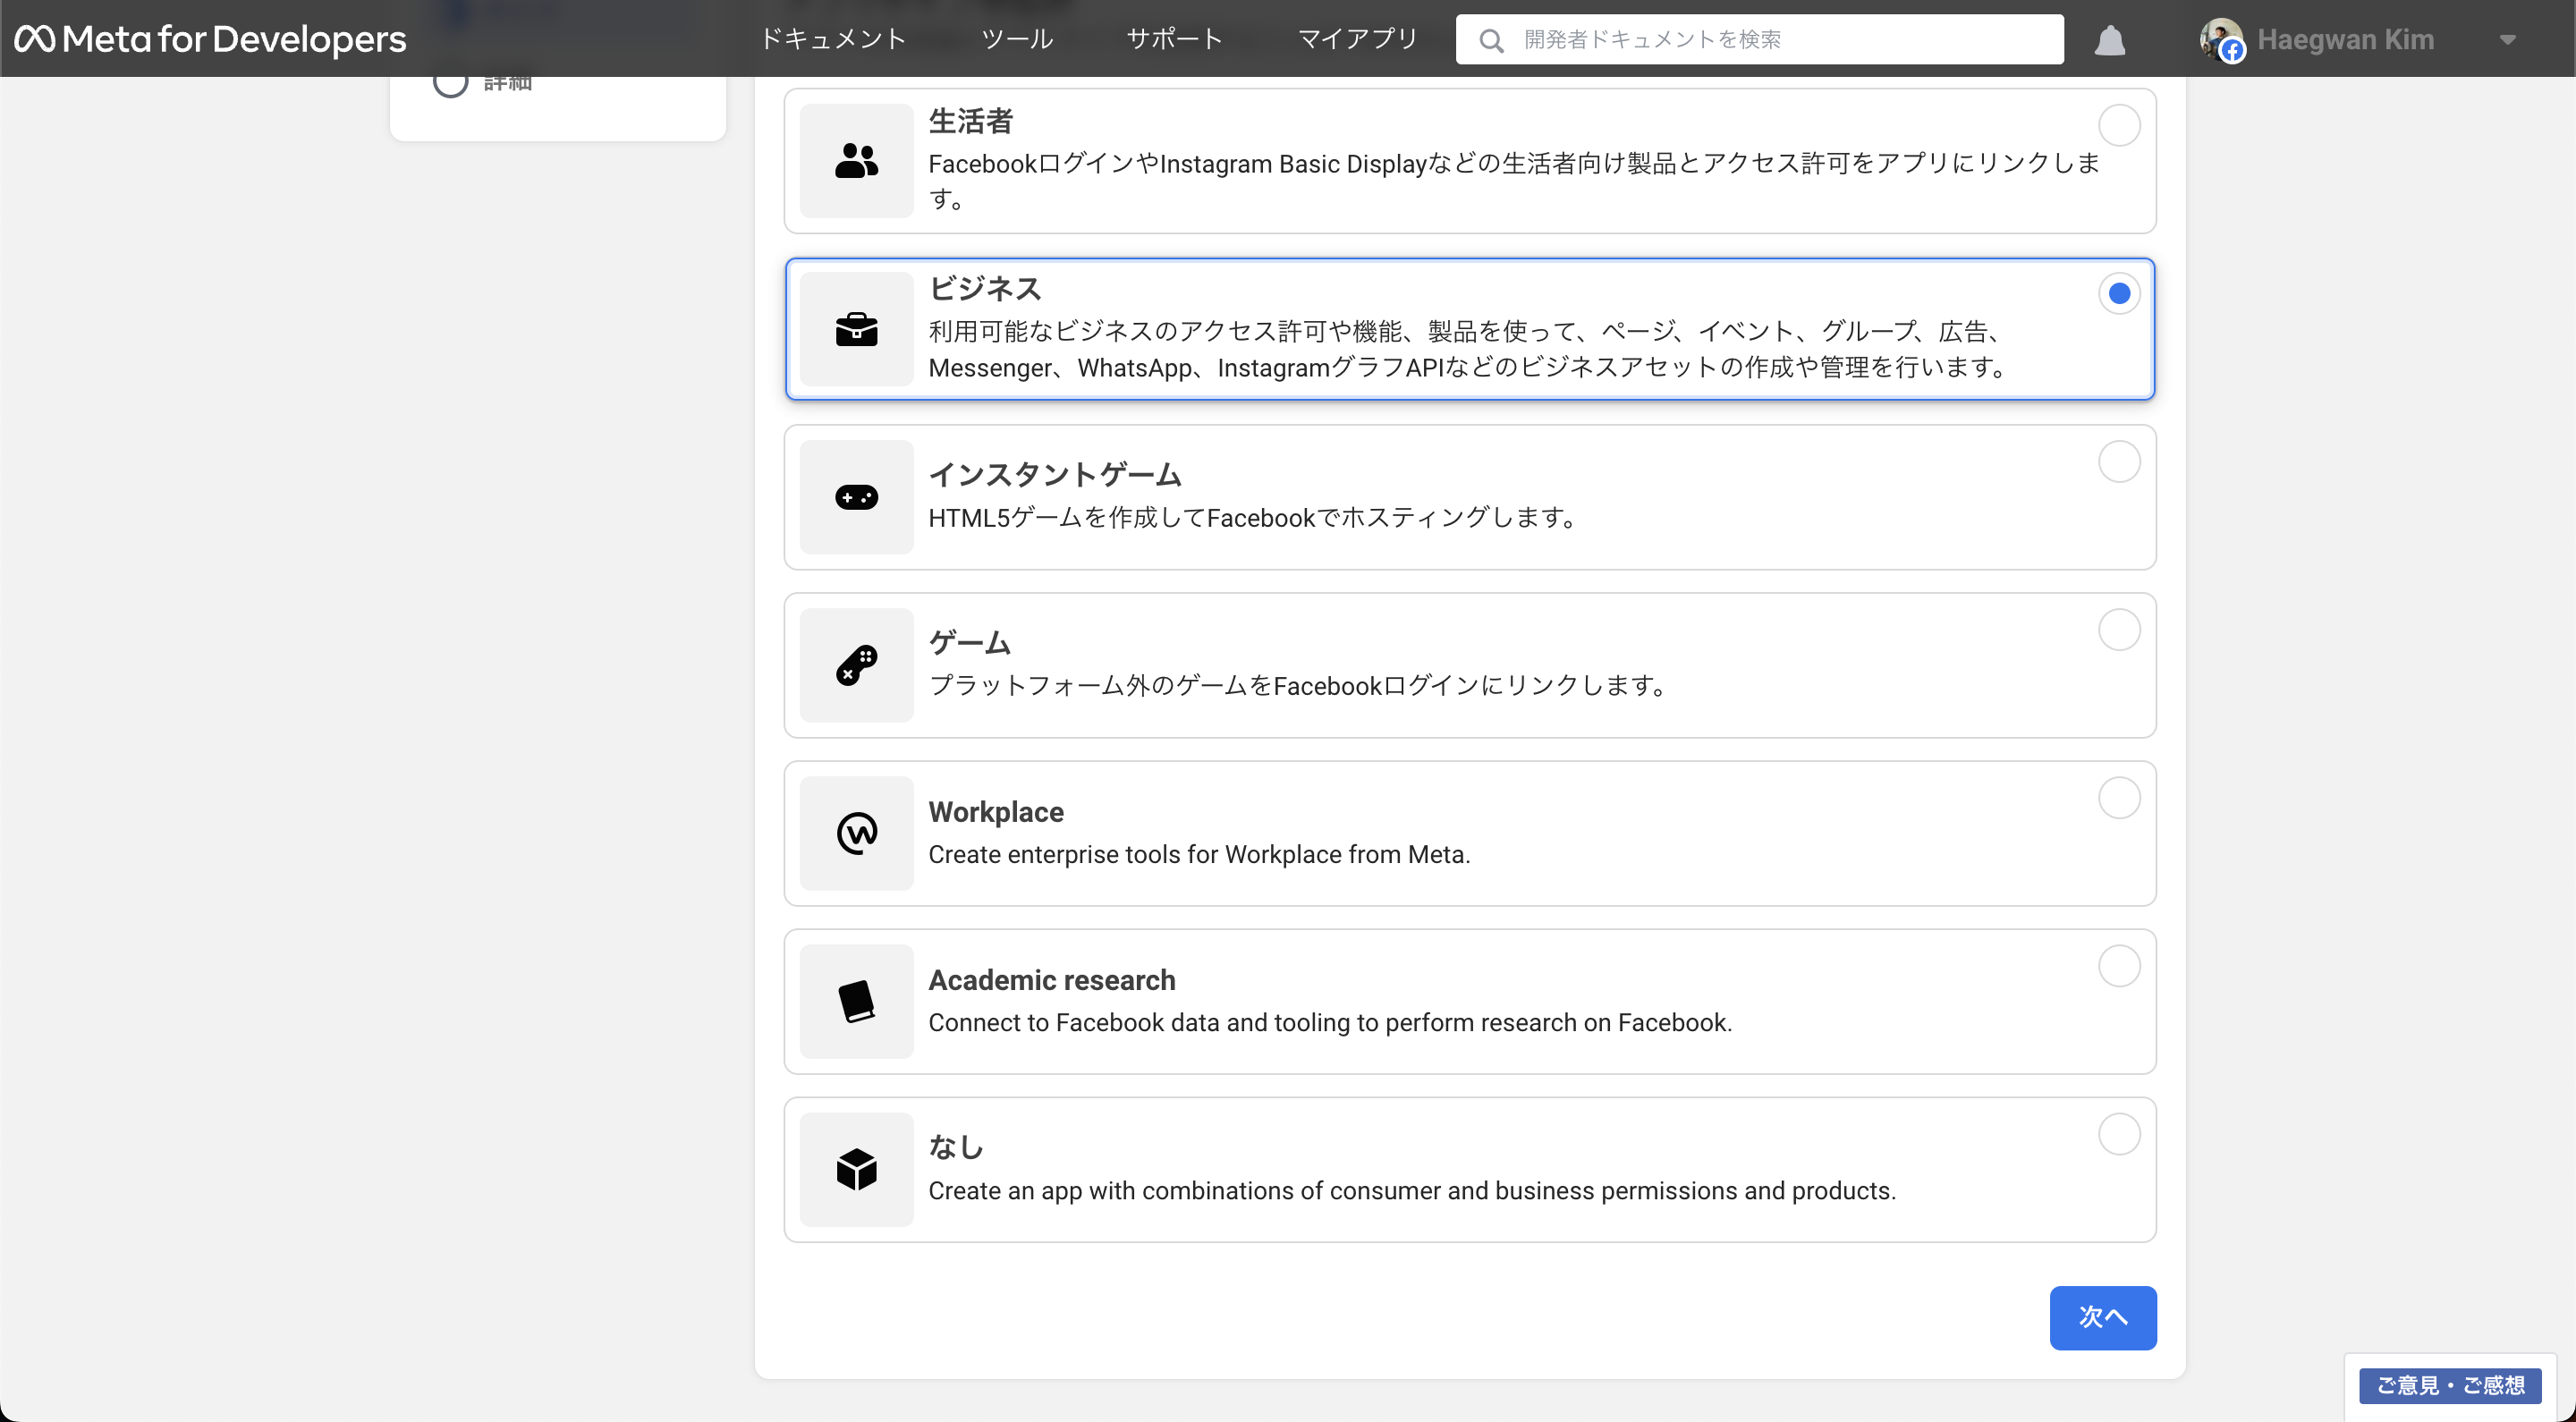The width and height of the screenshot is (2576, 1422).
Task: Click the インスタントゲーム gamepad icon
Action: 856,497
